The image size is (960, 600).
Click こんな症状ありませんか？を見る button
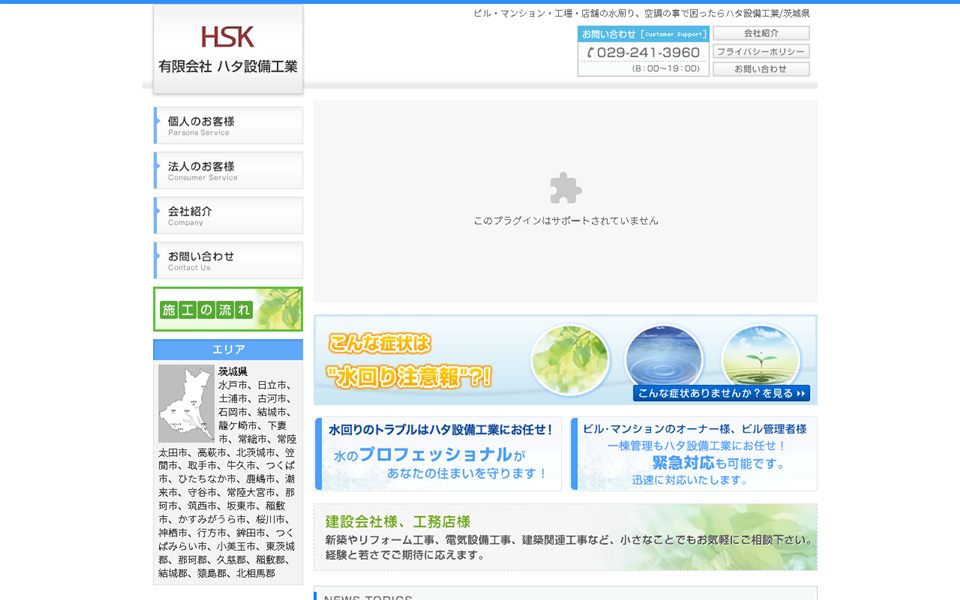(x=721, y=393)
